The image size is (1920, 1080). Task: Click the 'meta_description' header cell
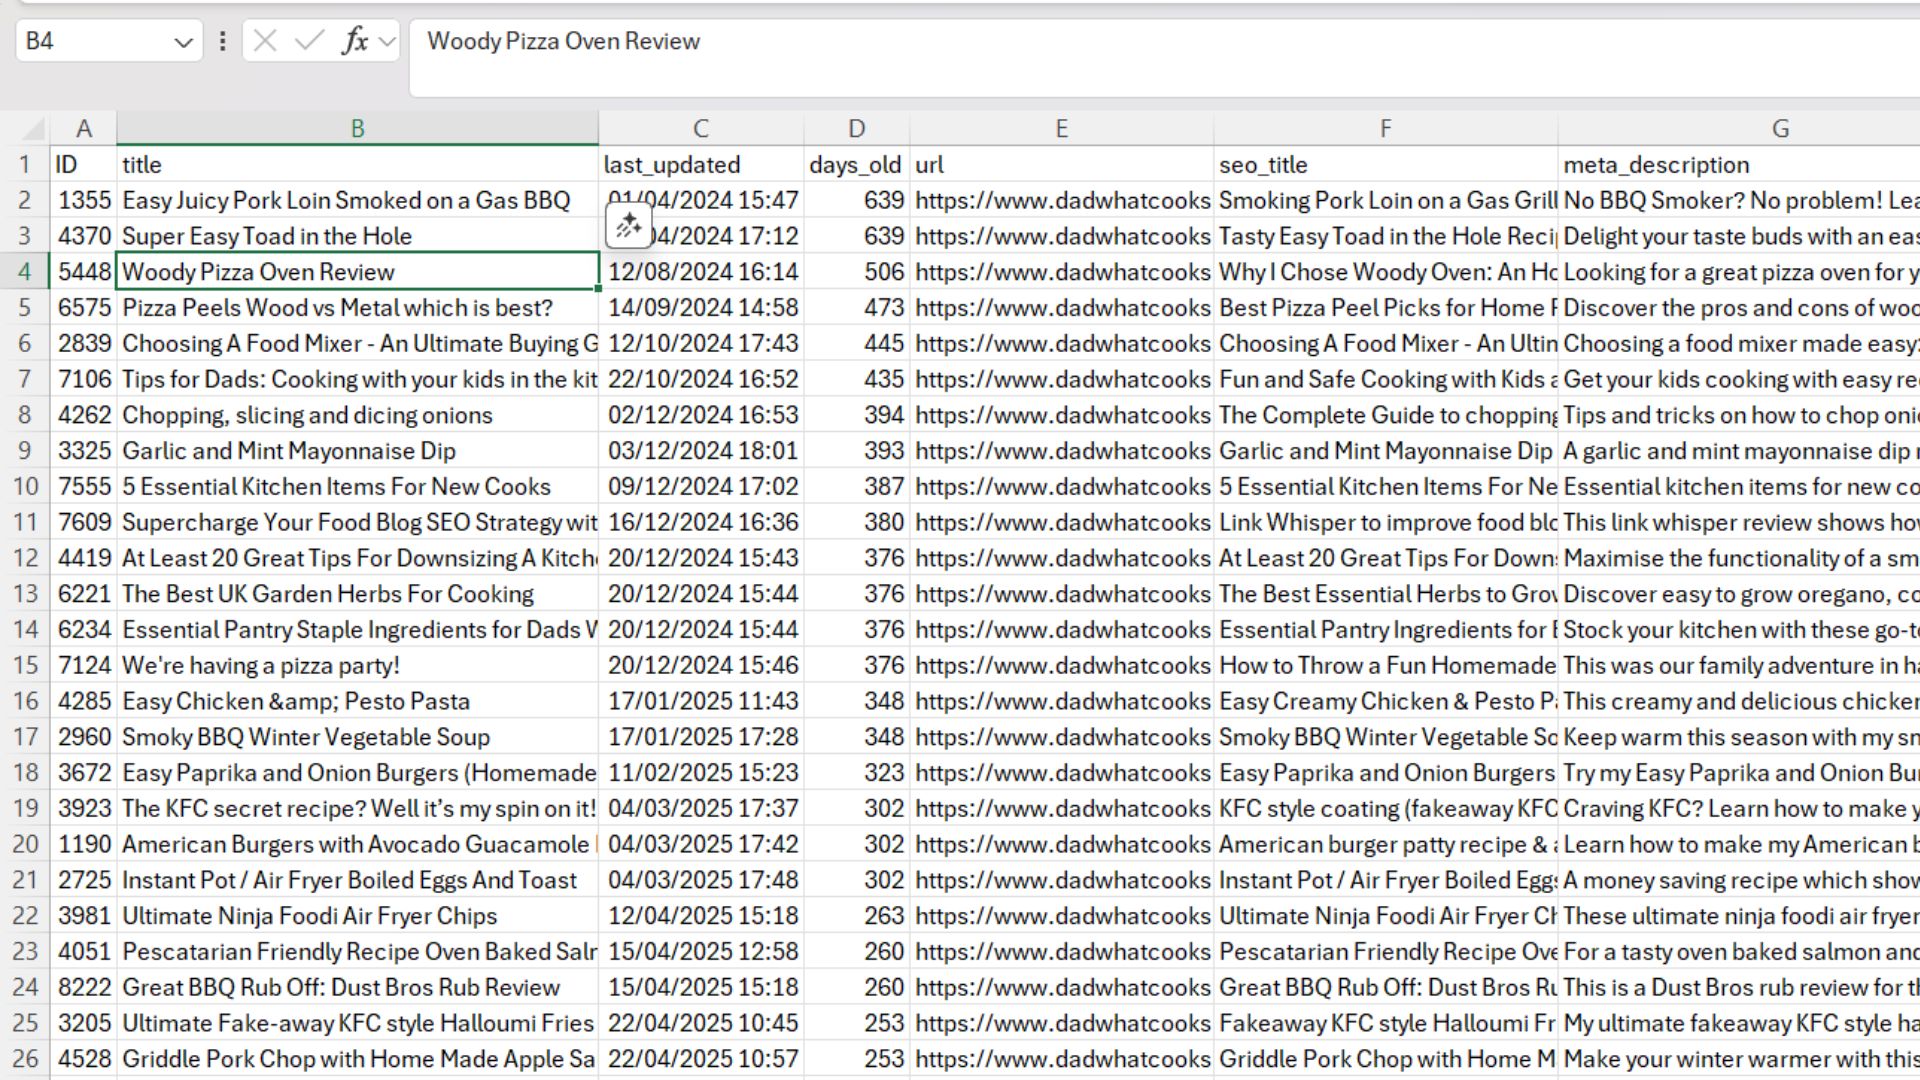(1656, 165)
